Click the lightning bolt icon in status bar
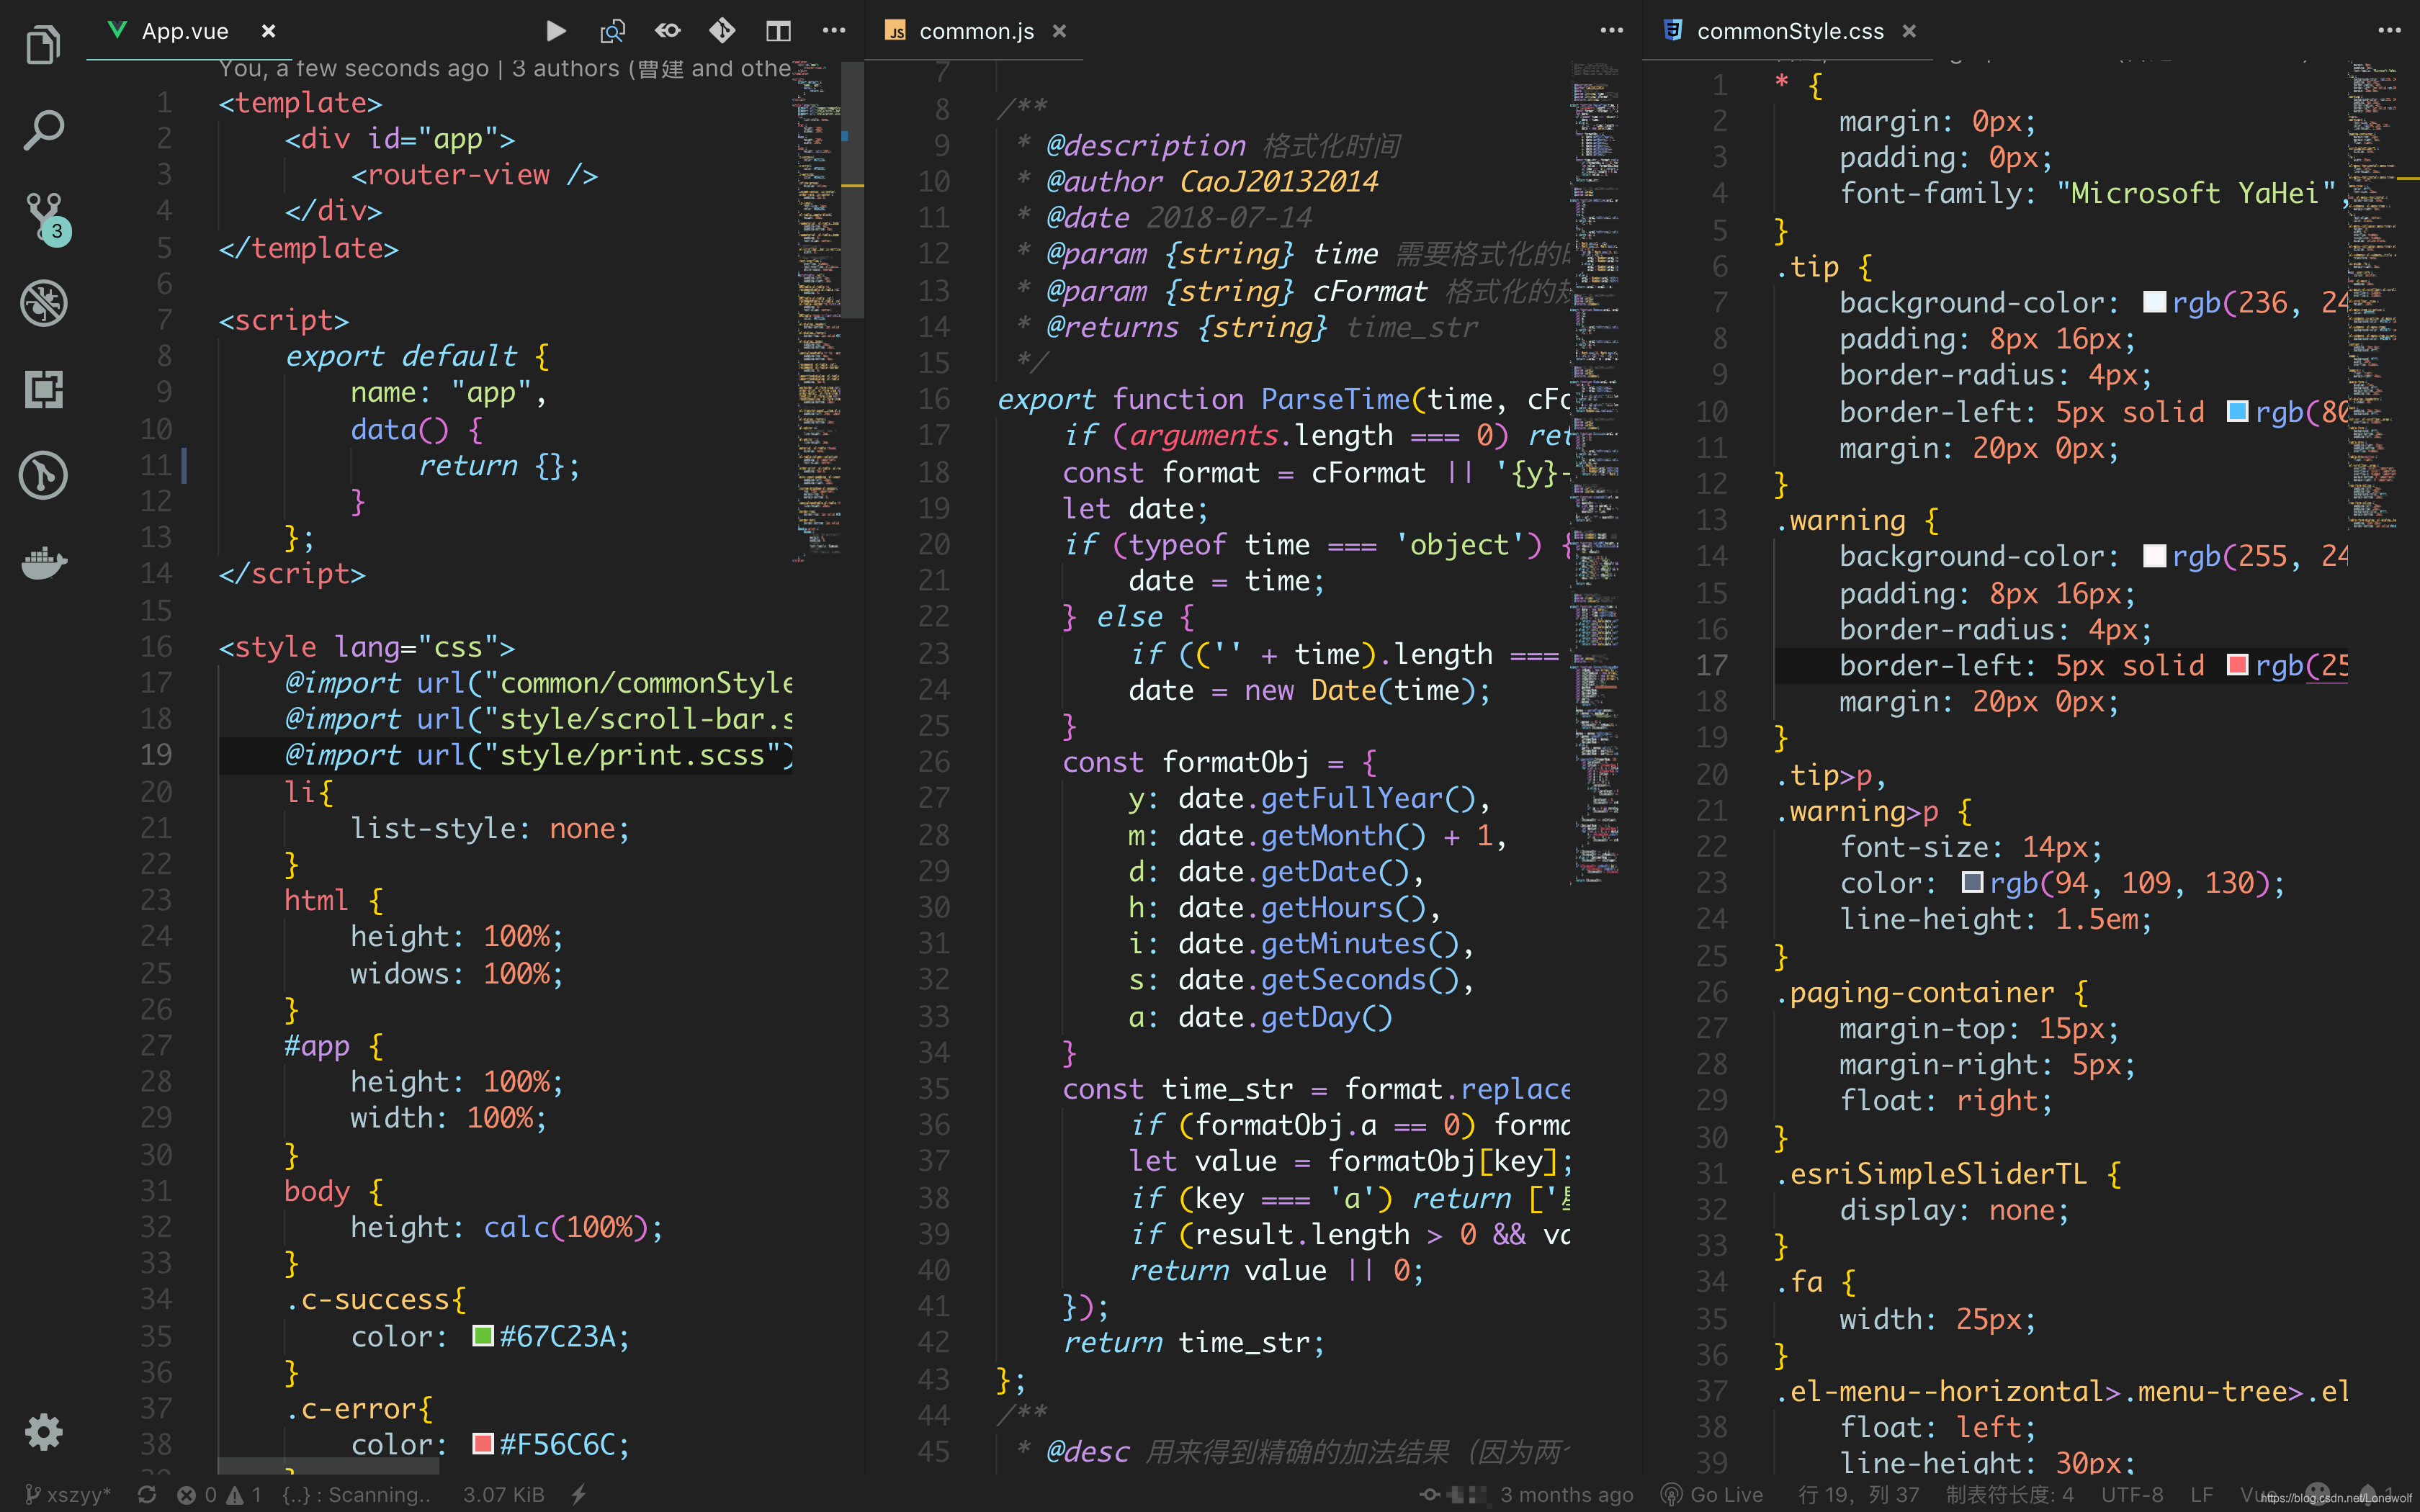This screenshot has height=1512, width=2420. pyautogui.click(x=579, y=1494)
